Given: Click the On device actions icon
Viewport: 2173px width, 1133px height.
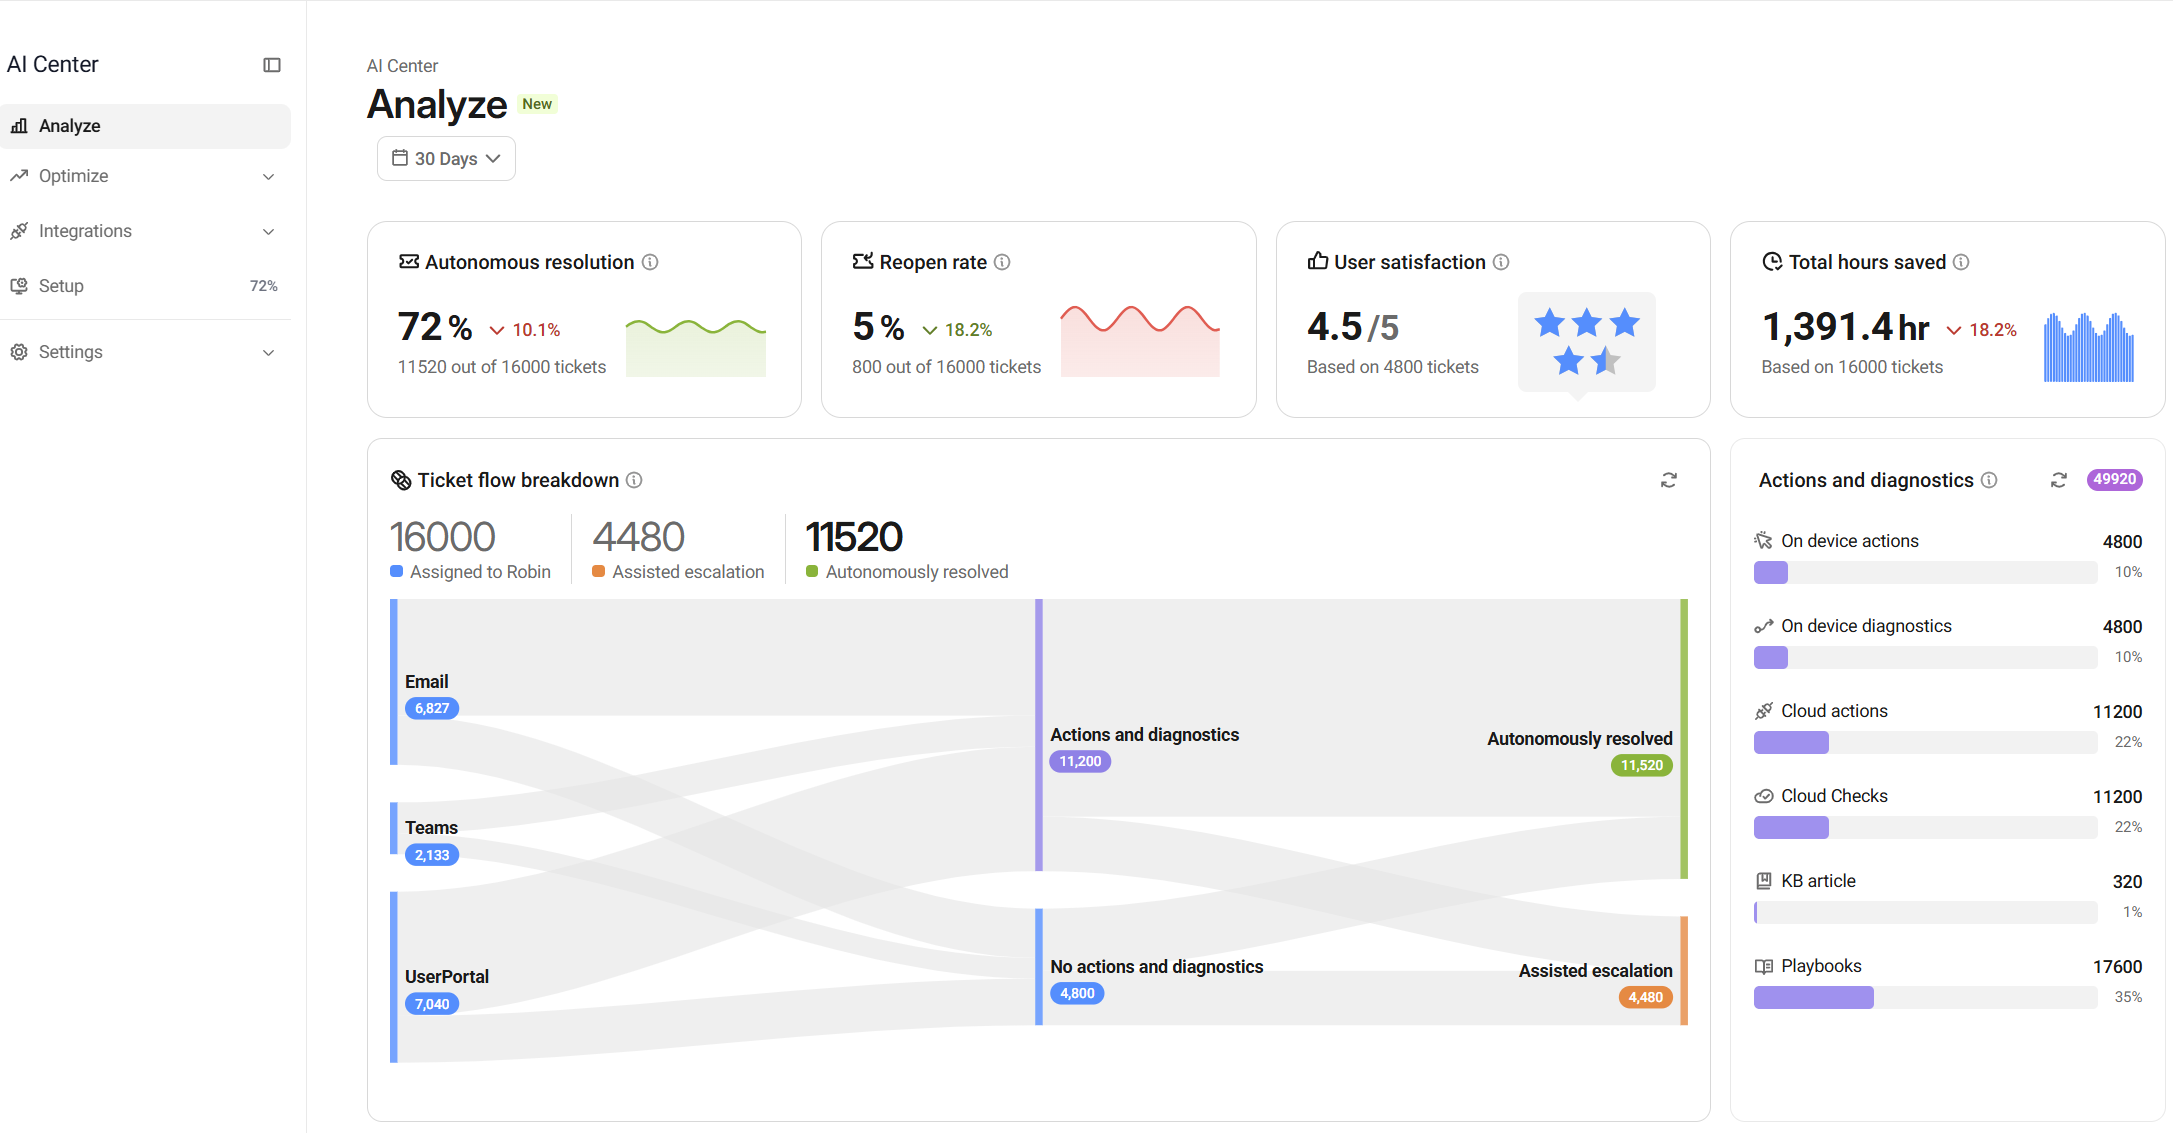Looking at the screenshot, I should (x=1764, y=541).
